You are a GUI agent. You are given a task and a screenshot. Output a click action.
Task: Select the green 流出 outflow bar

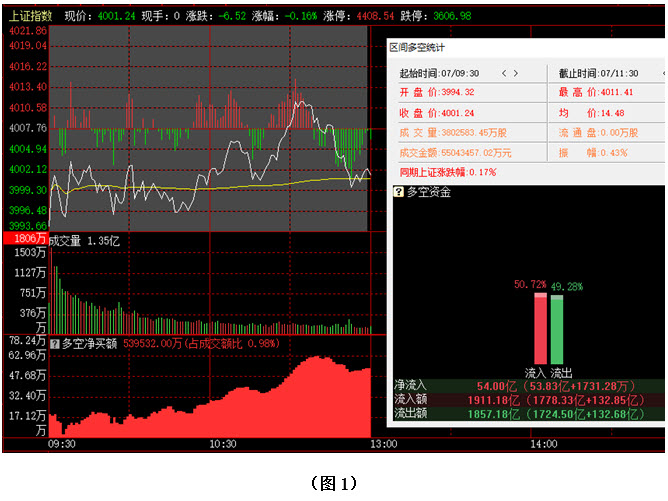click(557, 329)
